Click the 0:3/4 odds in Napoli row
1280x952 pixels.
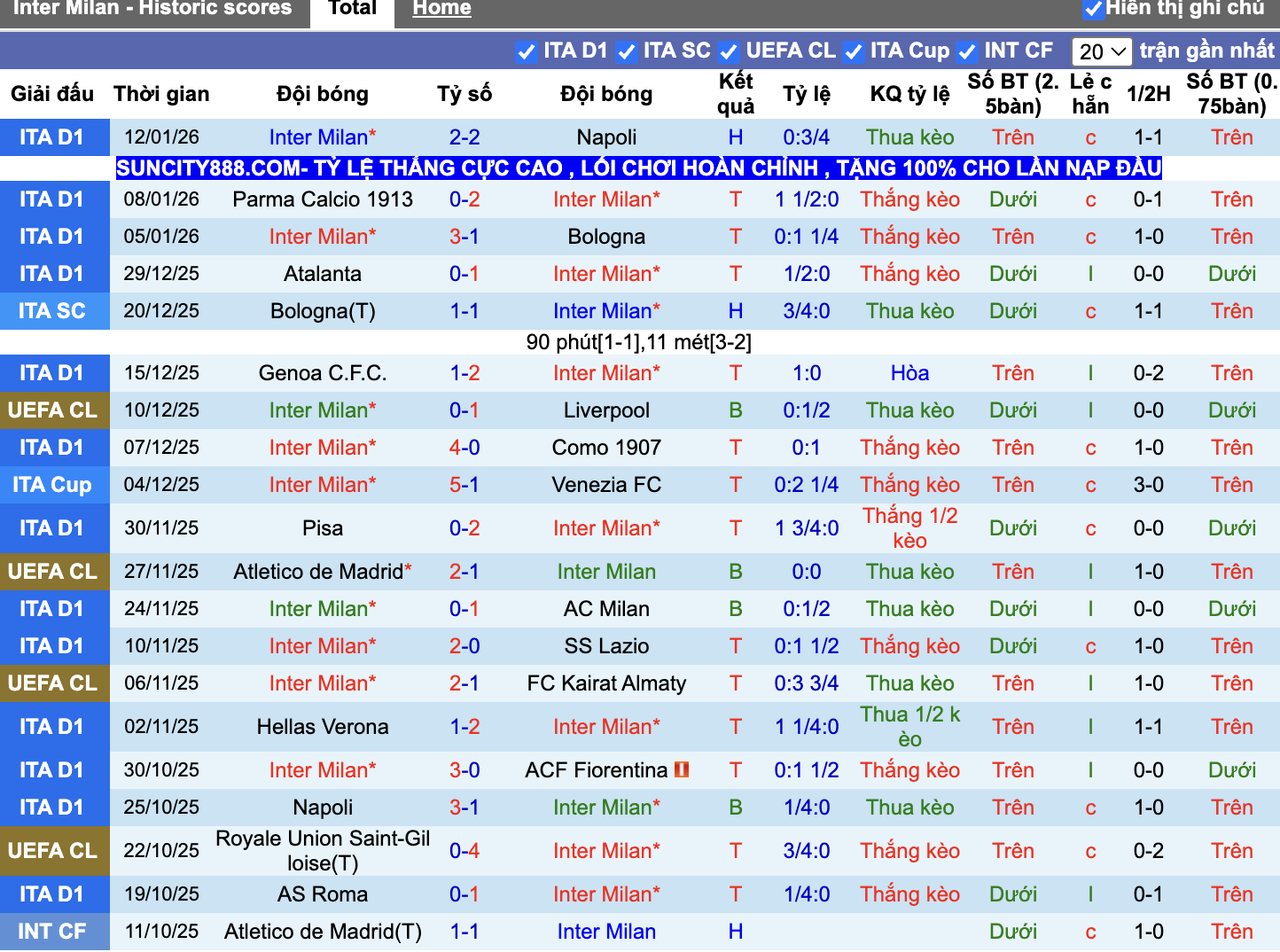[x=807, y=138]
